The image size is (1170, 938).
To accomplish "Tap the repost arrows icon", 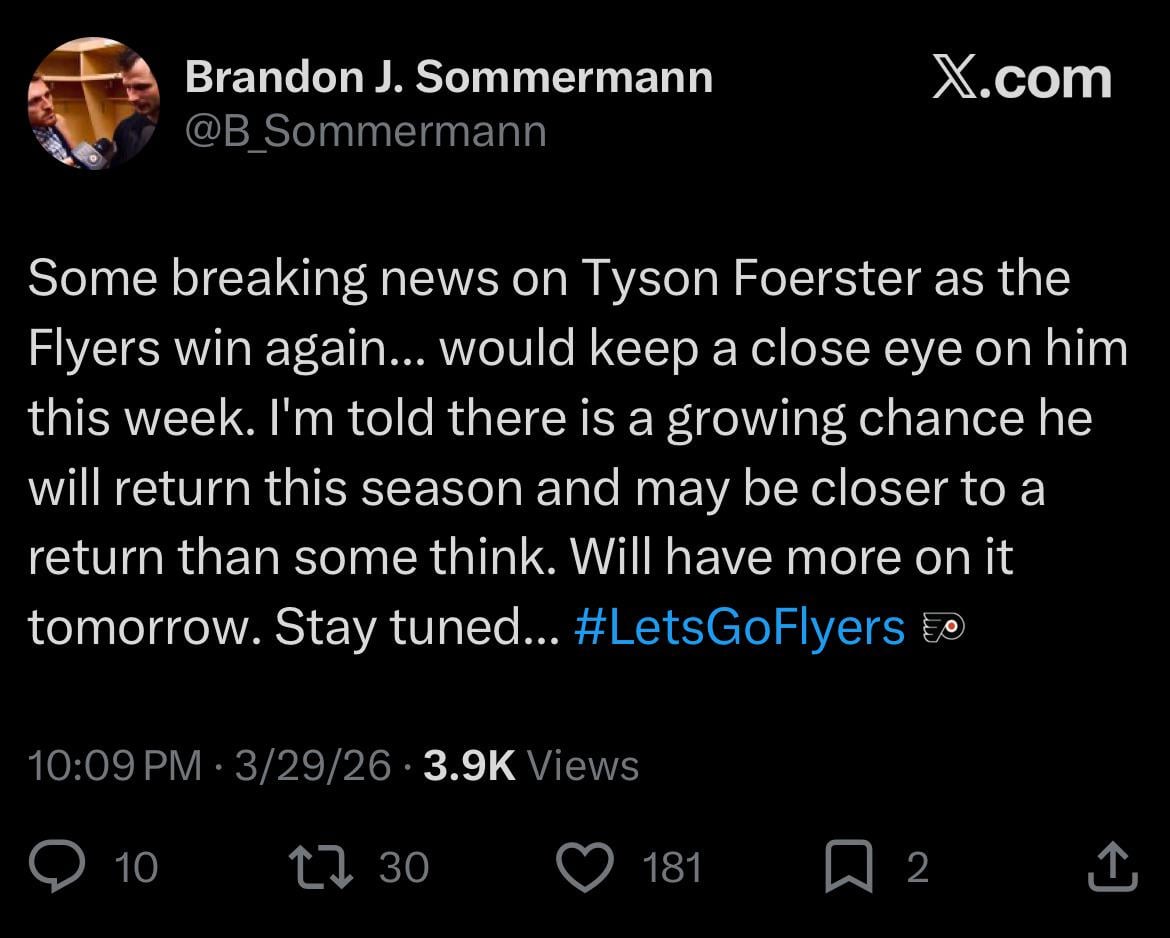I will pos(320,867).
